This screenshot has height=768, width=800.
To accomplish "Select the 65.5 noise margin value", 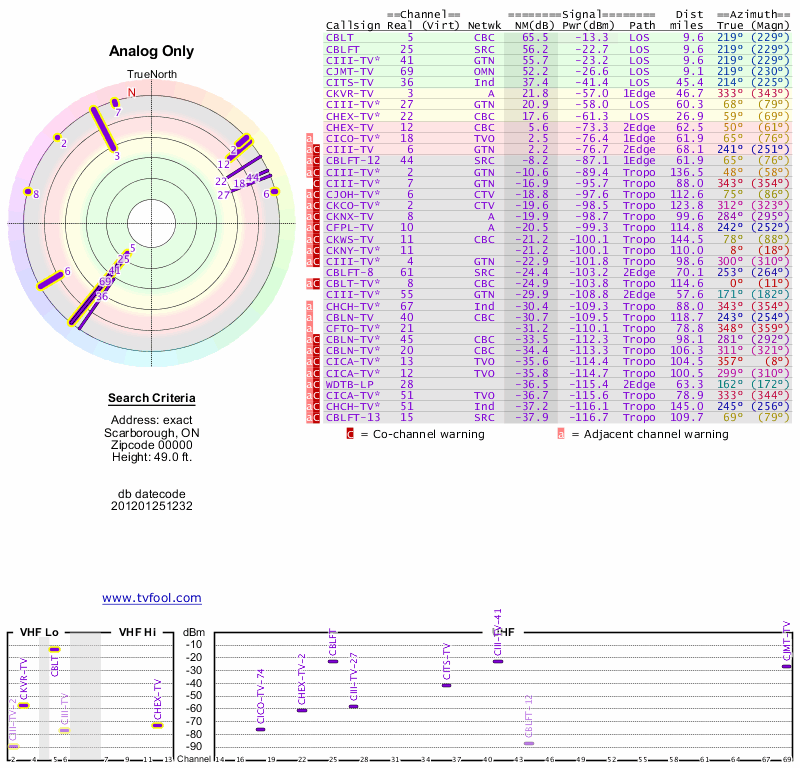I will [x=535, y=38].
